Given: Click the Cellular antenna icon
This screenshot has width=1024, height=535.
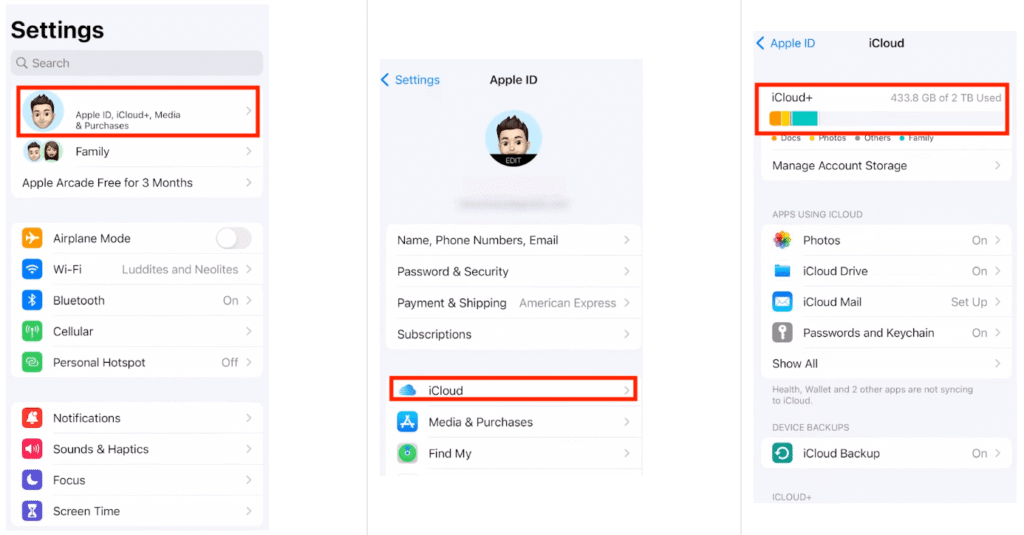Looking at the screenshot, I should click(32, 331).
